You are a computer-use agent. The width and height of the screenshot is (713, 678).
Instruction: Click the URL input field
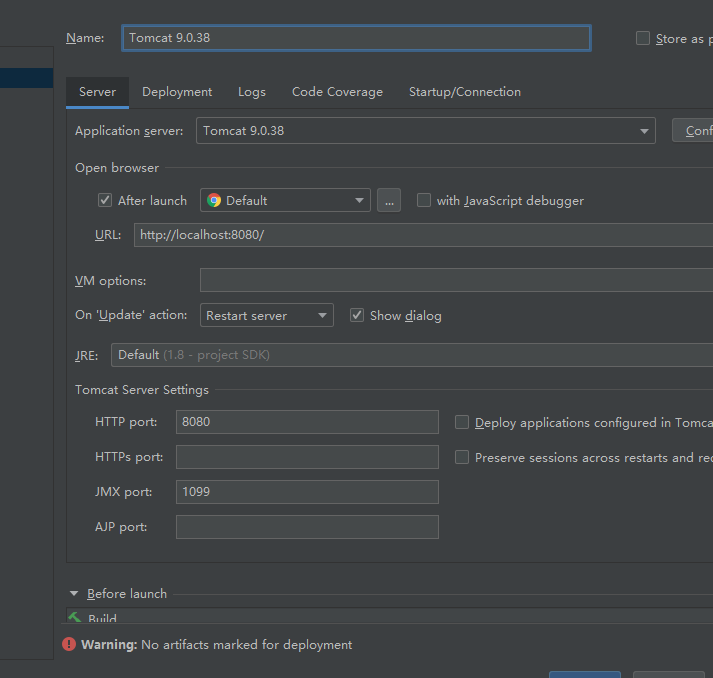[x=423, y=235]
